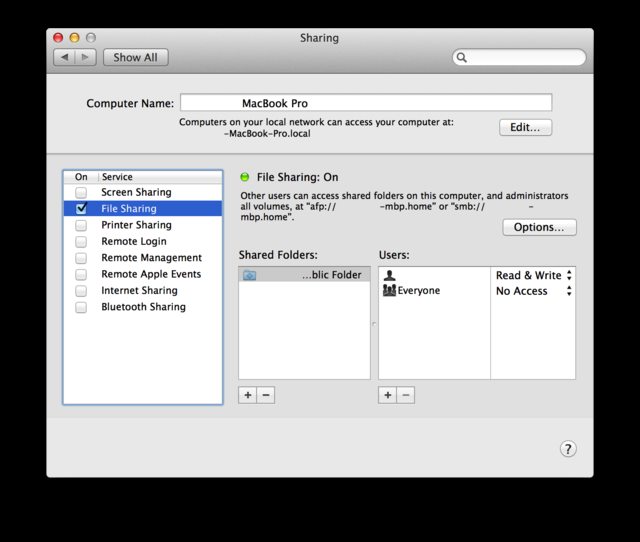
Task: Enable the Remote Apple Events checkbox
Action: click(x=81, y=274)
